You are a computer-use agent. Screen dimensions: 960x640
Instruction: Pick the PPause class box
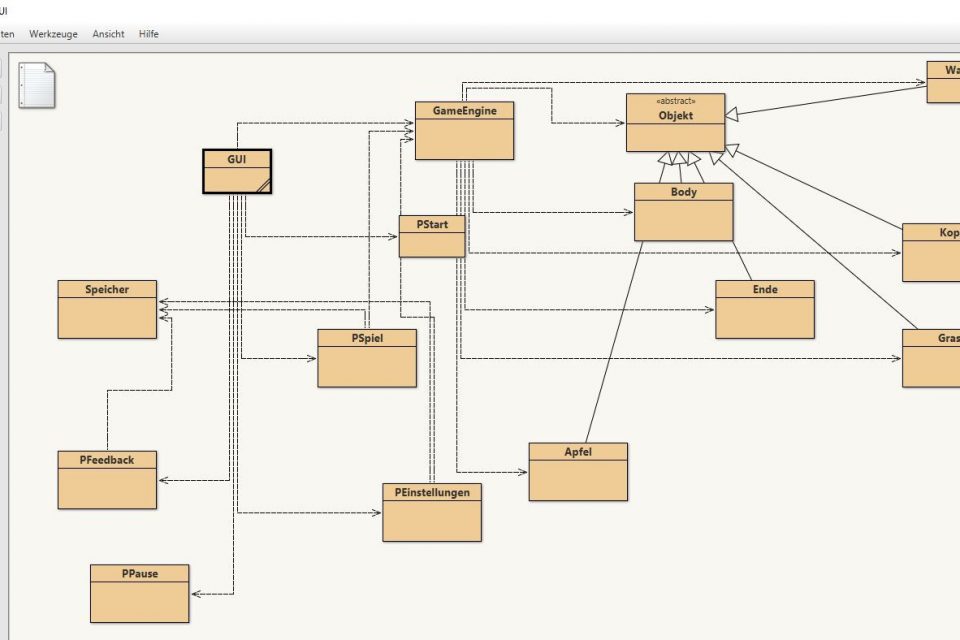click(139, 594)
